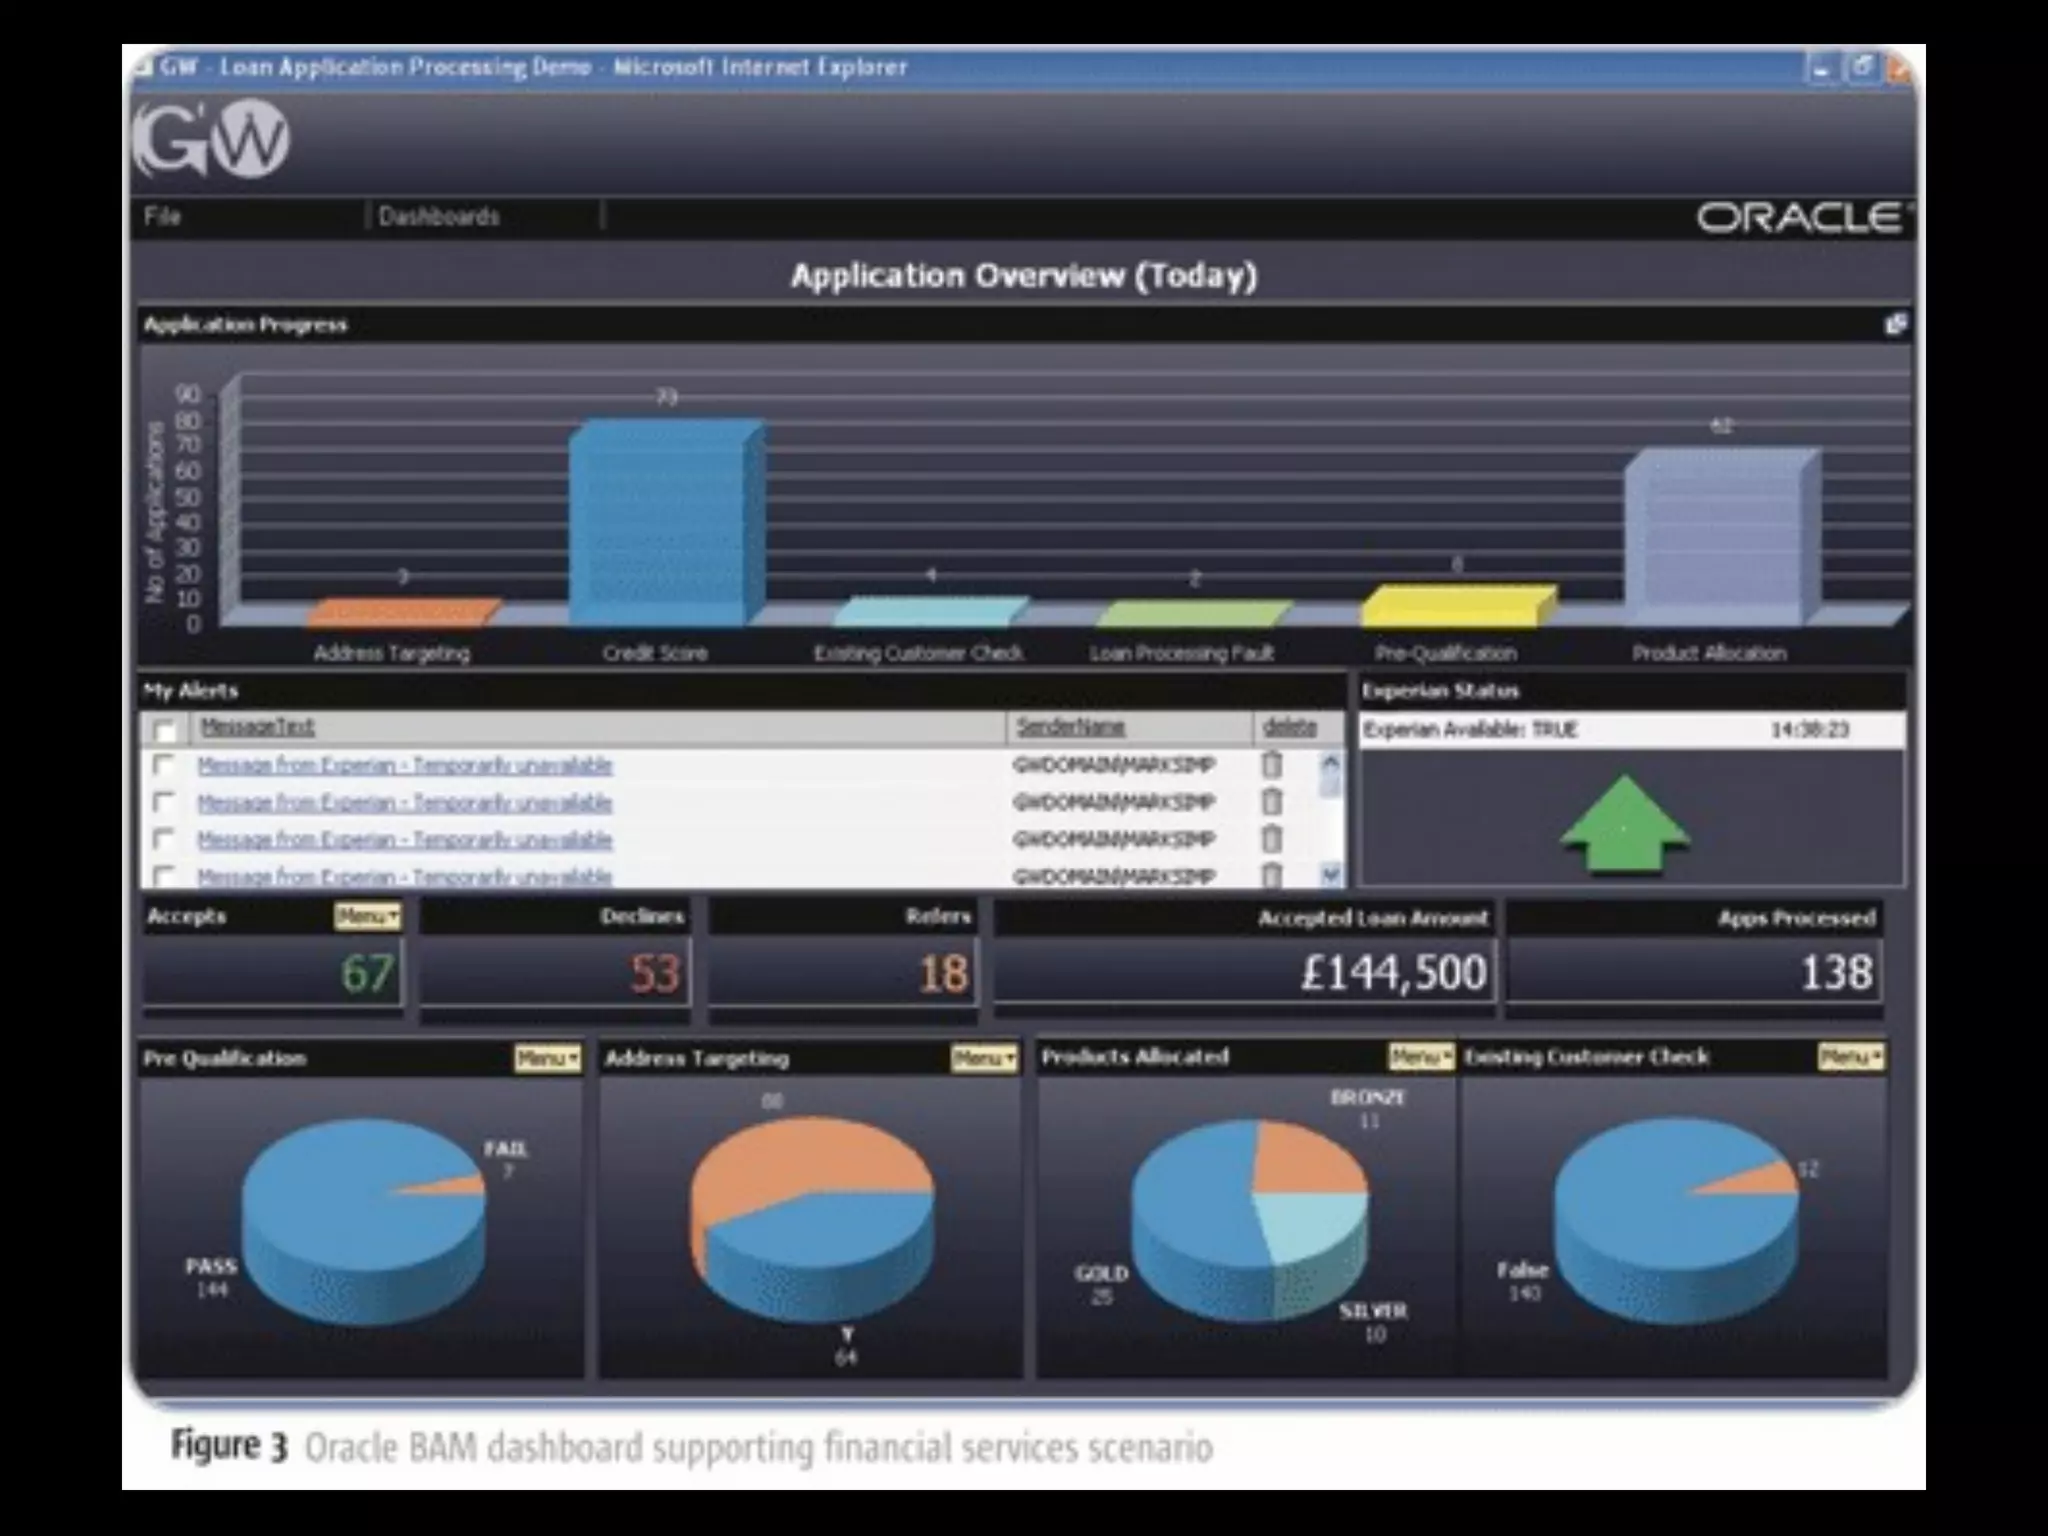This screenshot has width=2048, height=1536.
Task: Tick the select-all checkbox in My Alerts header
Action: pos(165,729)
